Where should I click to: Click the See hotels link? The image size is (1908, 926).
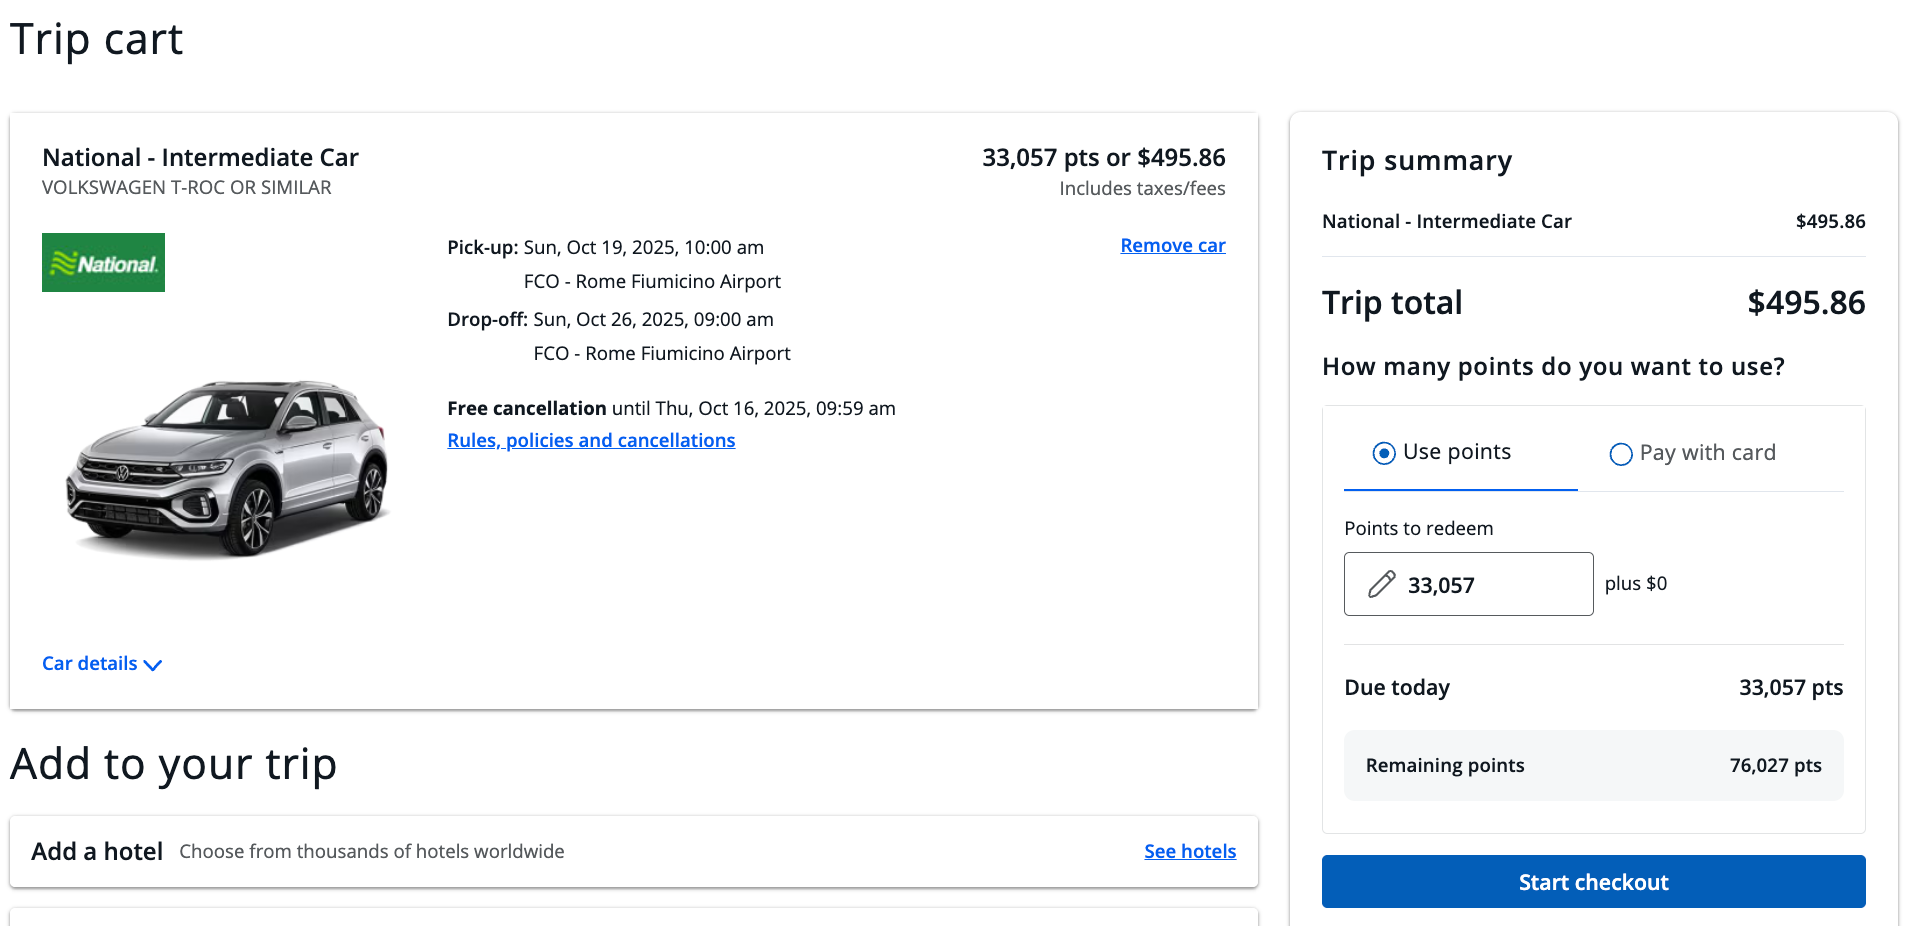(1189, 851)
